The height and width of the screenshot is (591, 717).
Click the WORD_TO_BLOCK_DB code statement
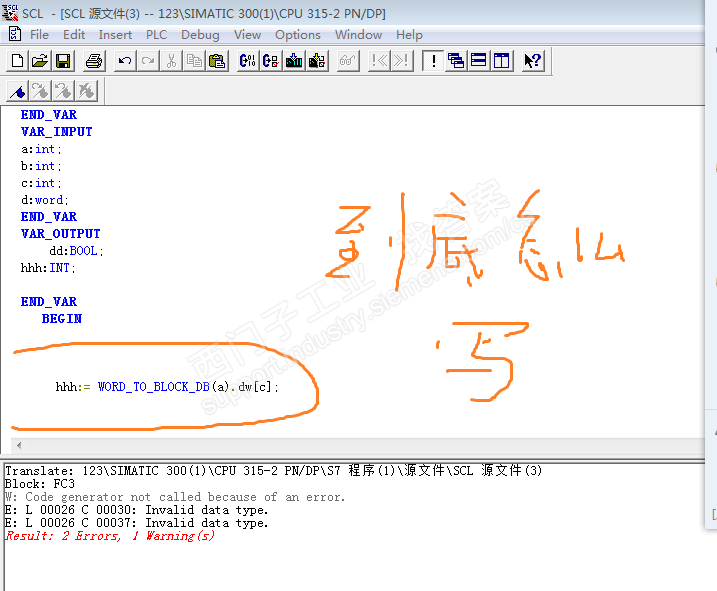(x=167, y=387)
